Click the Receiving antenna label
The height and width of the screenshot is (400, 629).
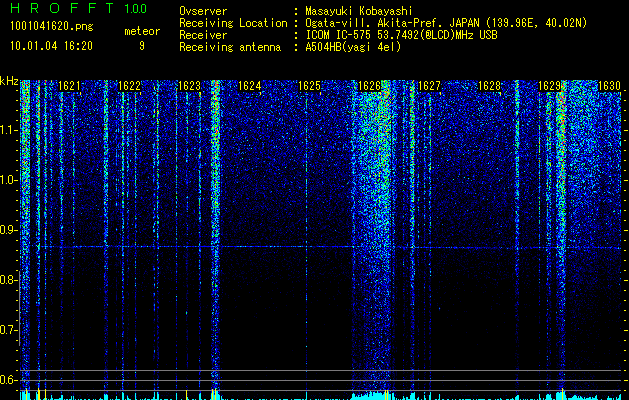(230, 47)
